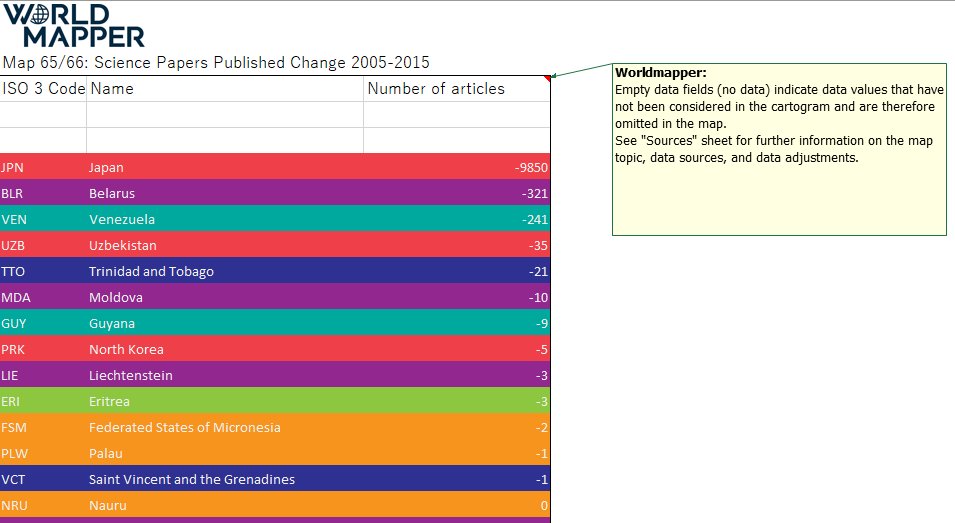Select the value -3 in Eritrea row
Viewport: 955px width, 523px height.
(457, 401)
